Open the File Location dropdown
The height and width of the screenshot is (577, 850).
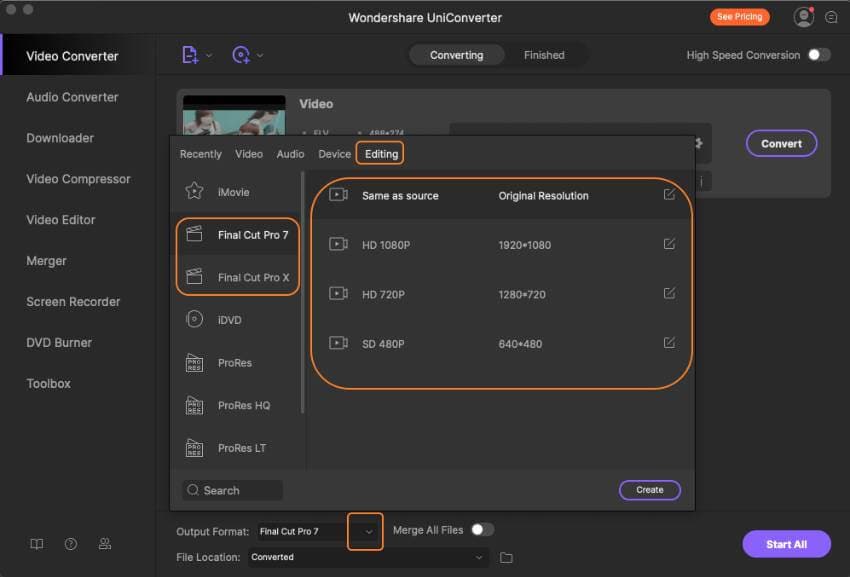tap(479, 557)
